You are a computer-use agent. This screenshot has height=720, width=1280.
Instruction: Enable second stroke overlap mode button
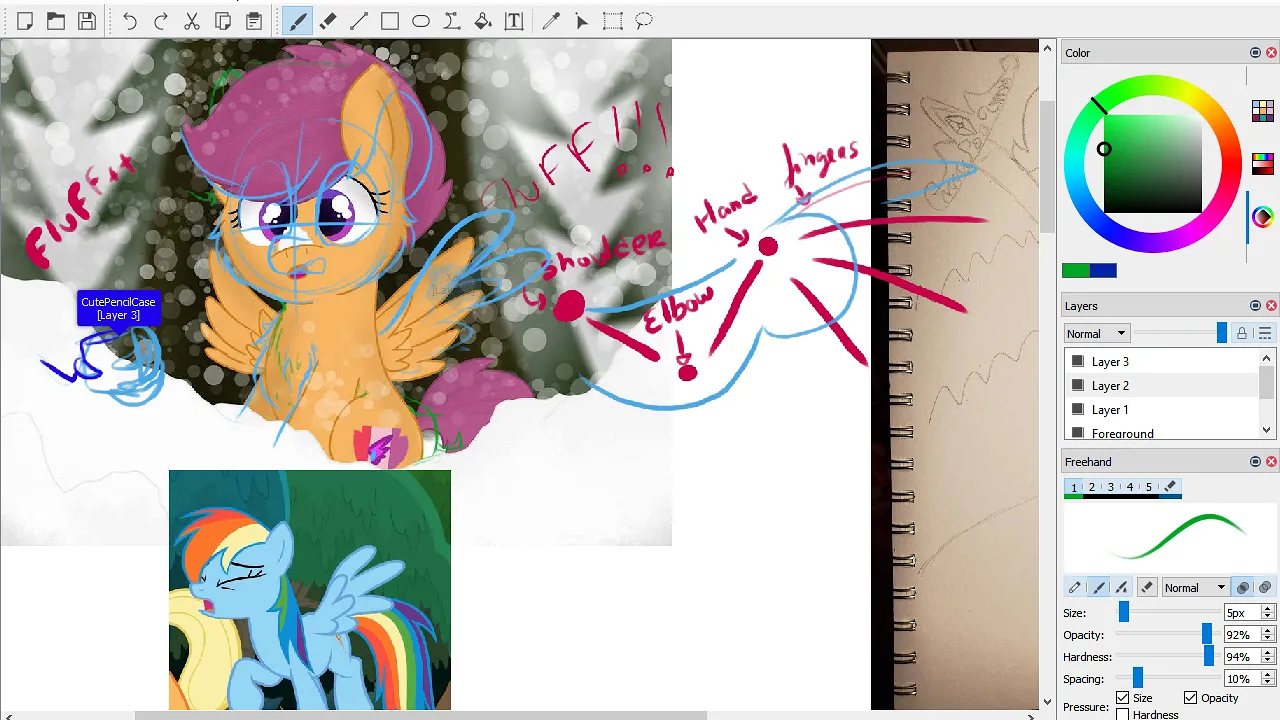(x=1265, y=588)
